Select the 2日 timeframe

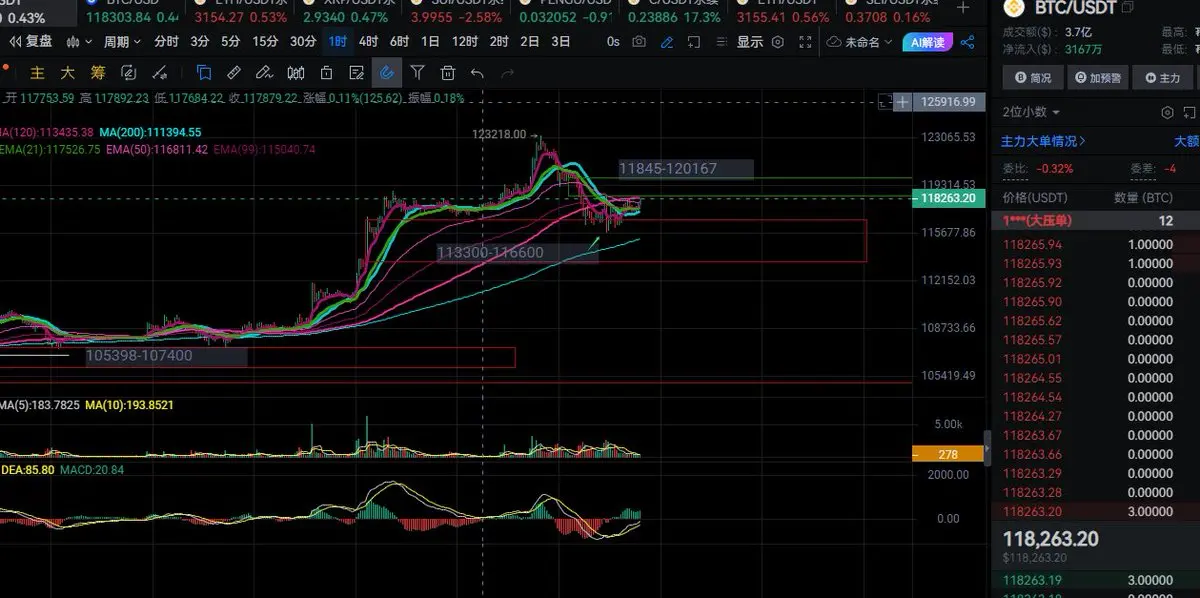click(x=530, y=42)
